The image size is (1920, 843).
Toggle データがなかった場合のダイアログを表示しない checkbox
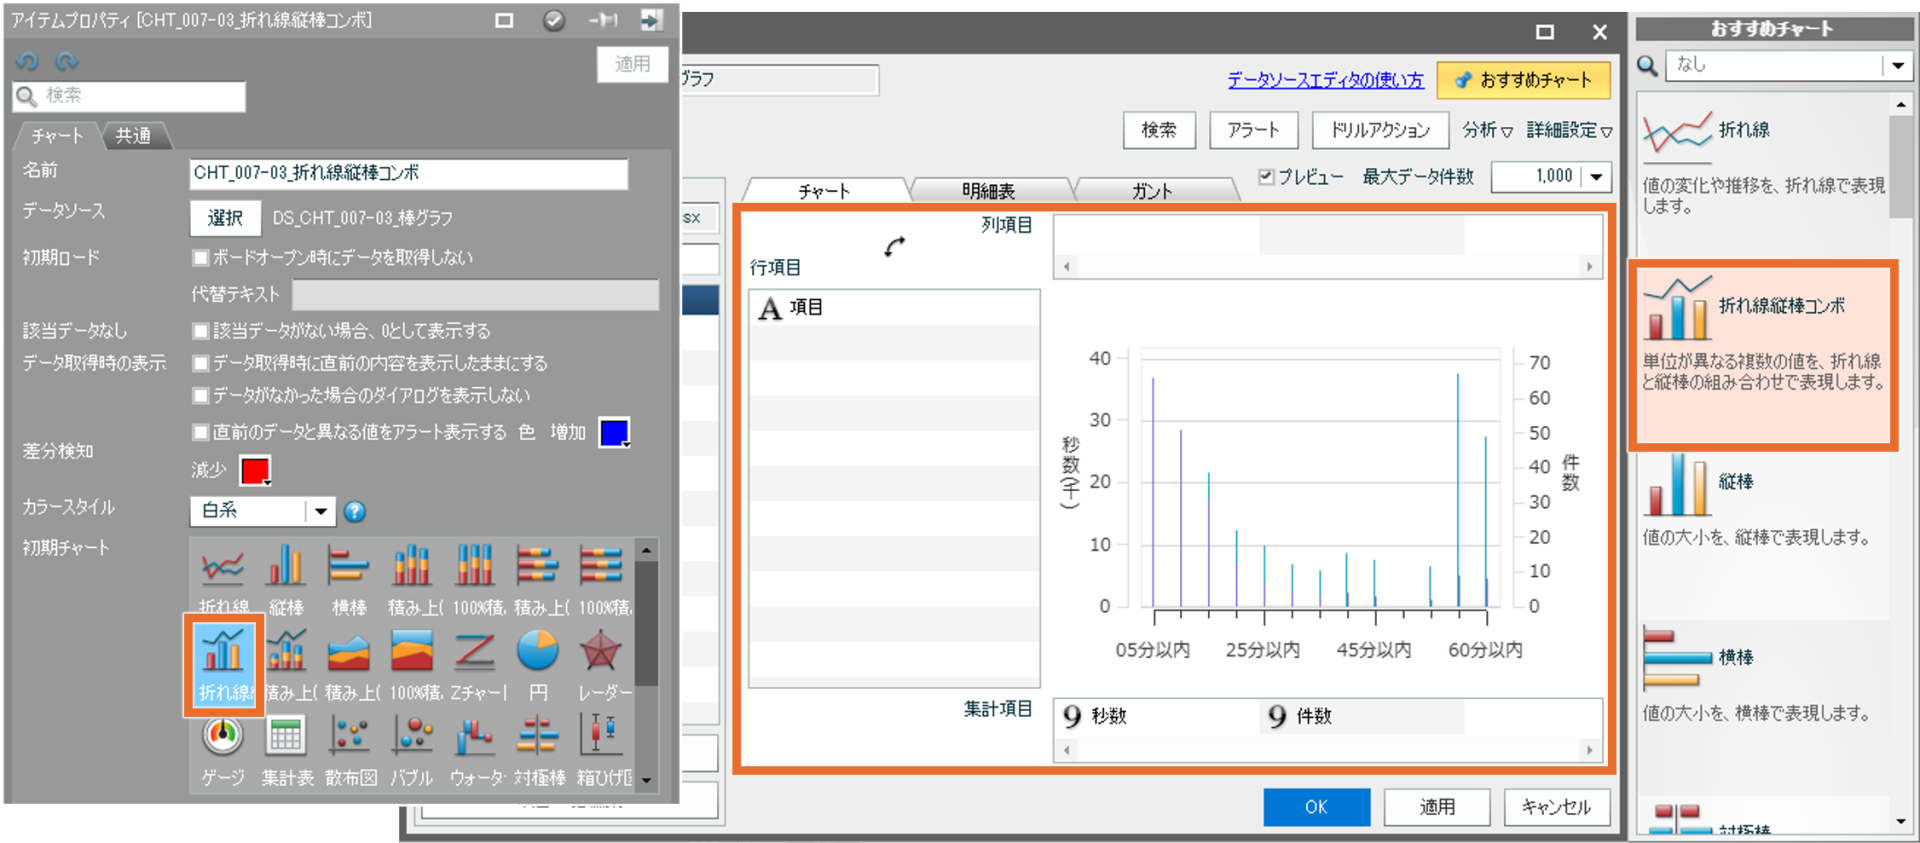[x=200, y=396]
